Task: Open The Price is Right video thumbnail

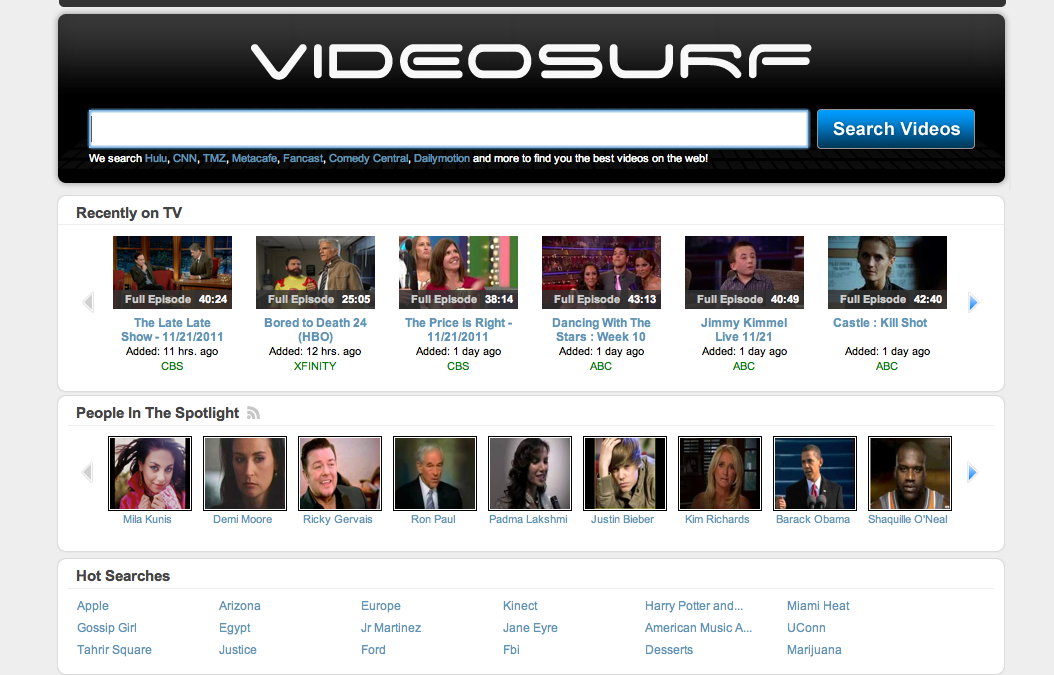Action: click(x=458, y=272)
